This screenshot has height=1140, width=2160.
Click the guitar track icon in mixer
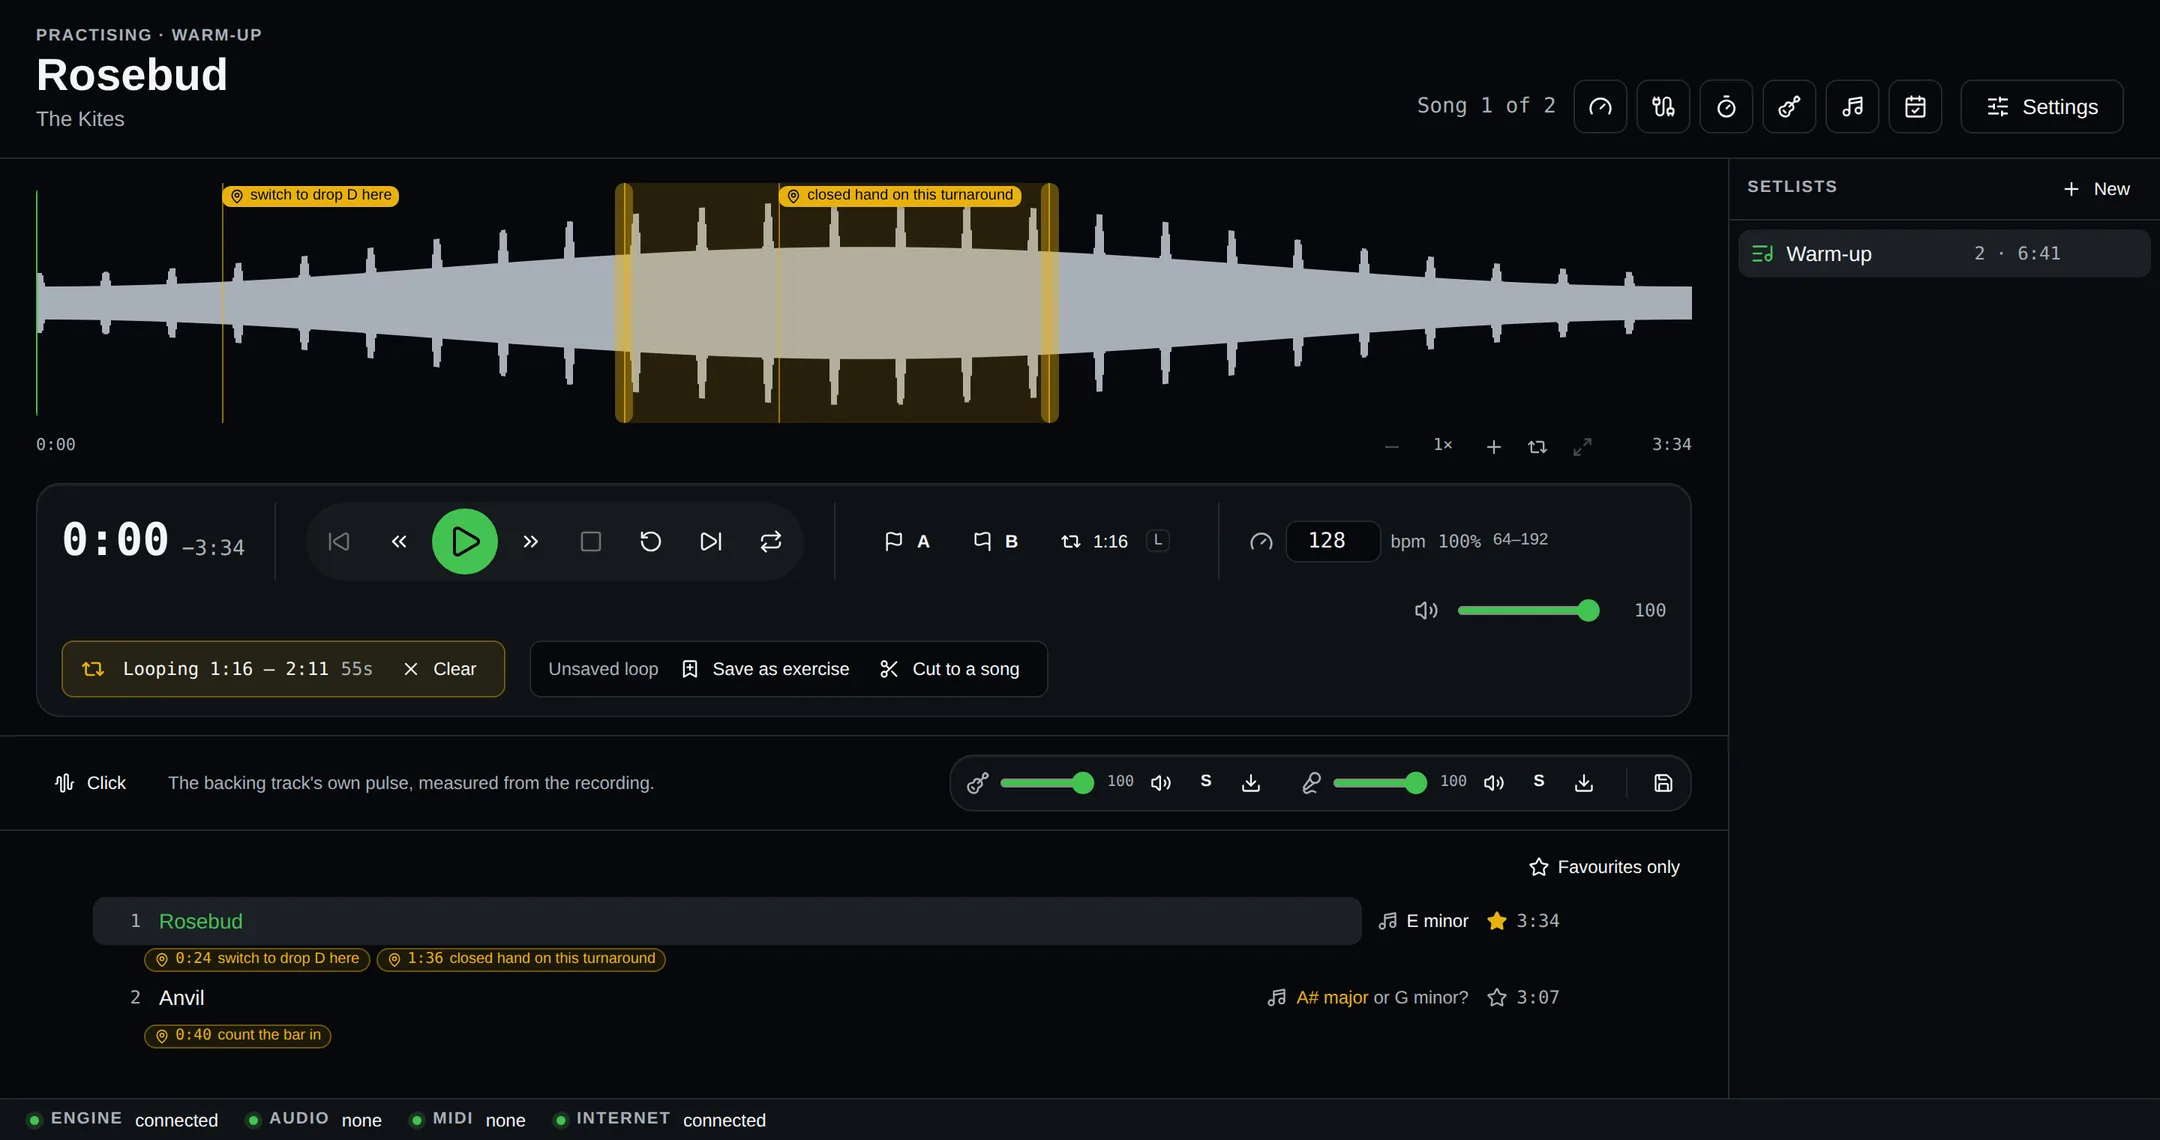[x=978, y=783]
